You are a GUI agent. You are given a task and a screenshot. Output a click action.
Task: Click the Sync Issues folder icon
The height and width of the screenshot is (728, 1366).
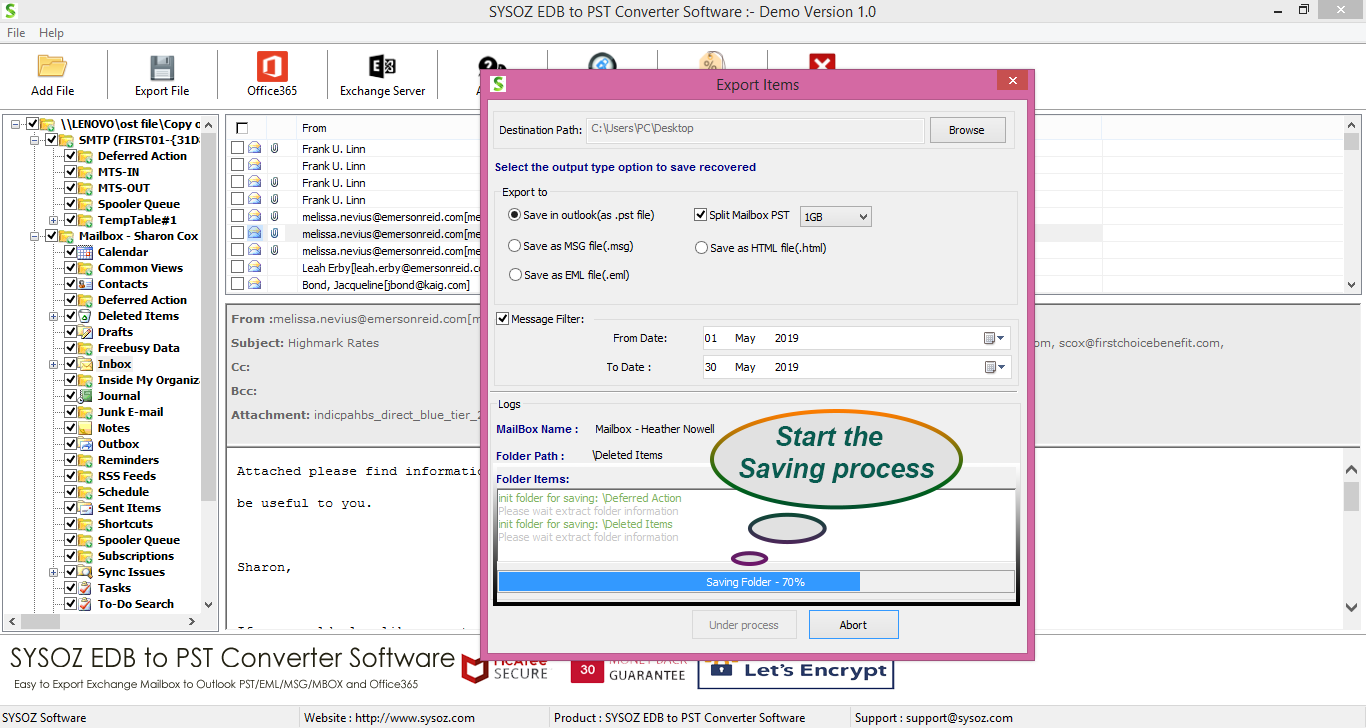[x=86, y=572]
